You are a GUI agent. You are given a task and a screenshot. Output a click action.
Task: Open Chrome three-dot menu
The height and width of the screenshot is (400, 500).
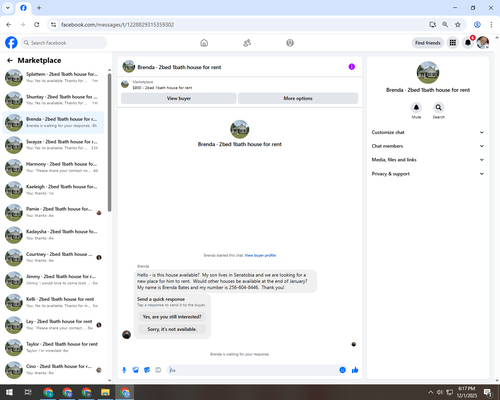(x=491, y=25)
